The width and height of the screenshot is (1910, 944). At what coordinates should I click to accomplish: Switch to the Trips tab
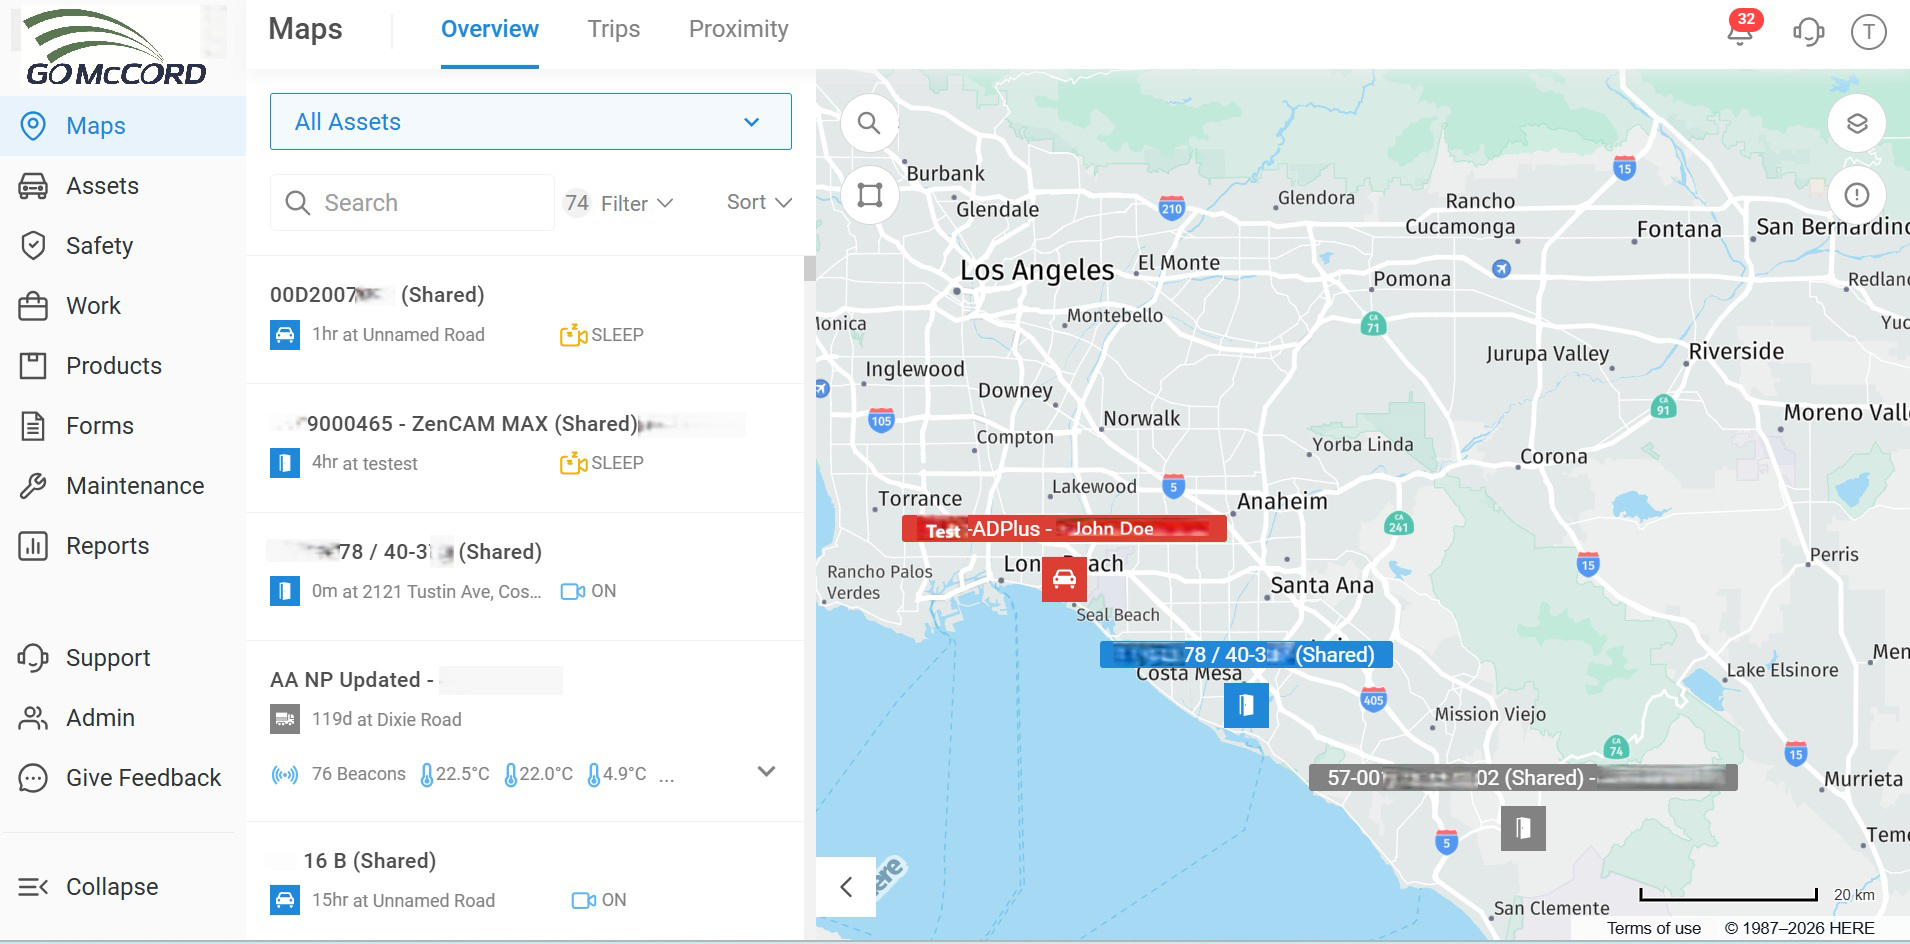(613, 30)
